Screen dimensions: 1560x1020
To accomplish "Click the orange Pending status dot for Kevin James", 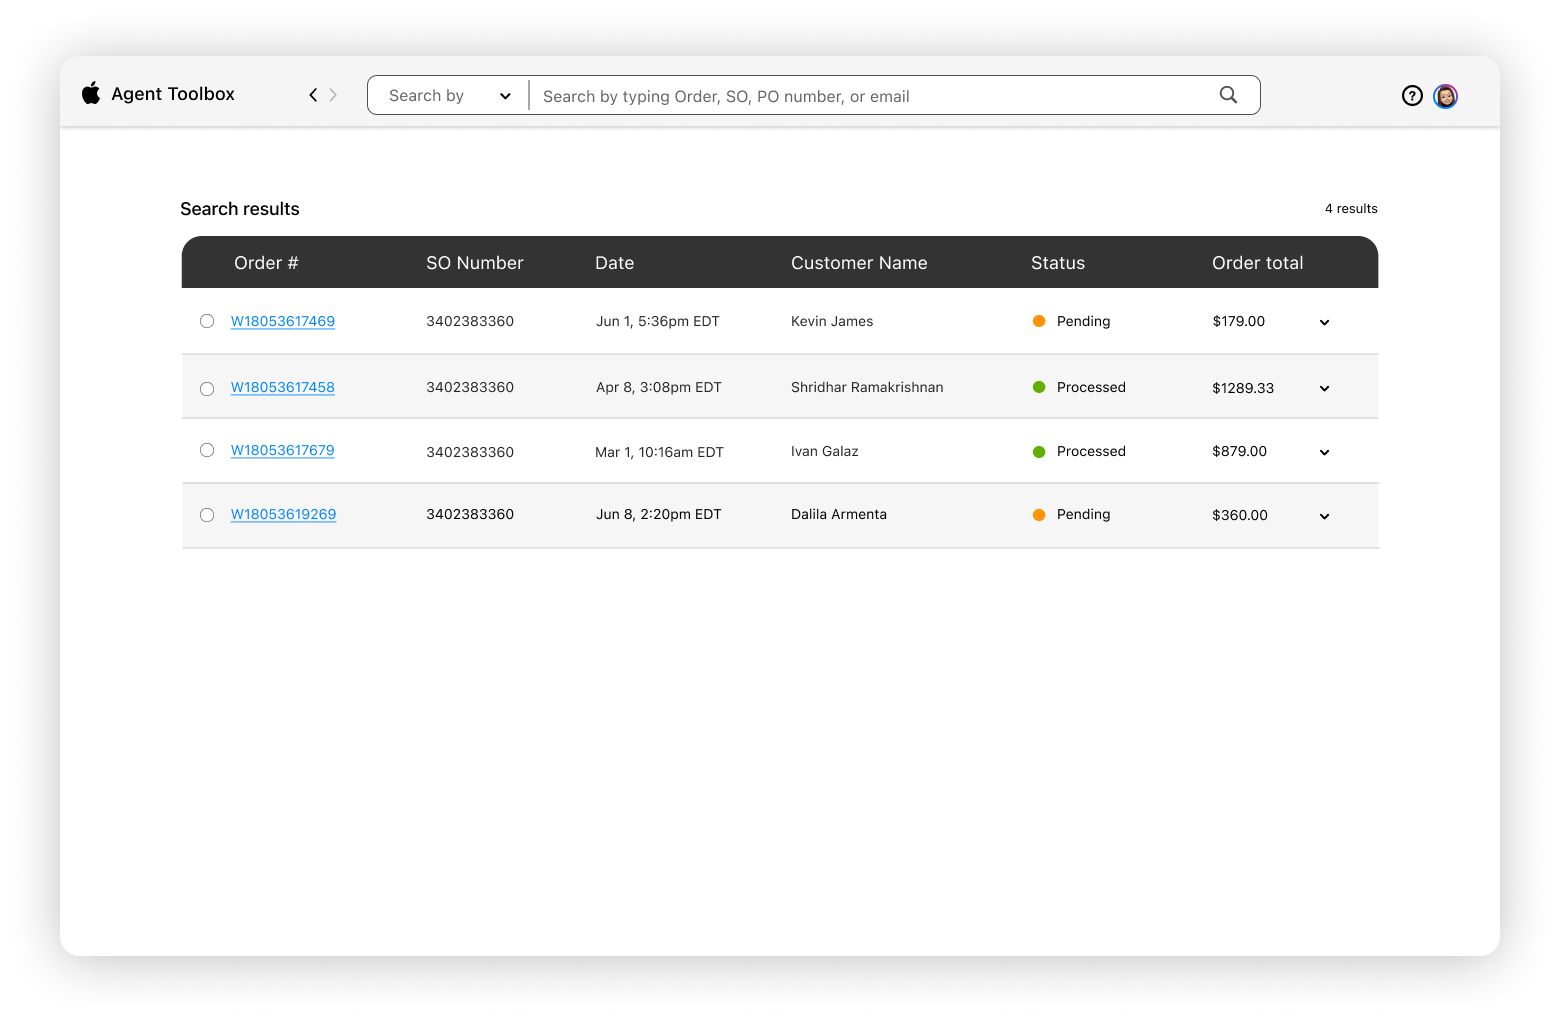I will coord(1040,321).
